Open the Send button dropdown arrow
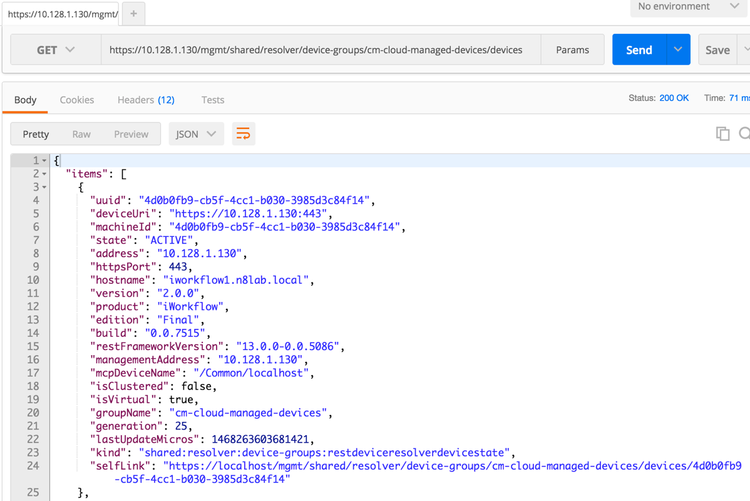Screen dimensions: 750x501 [x=678, y=50]
